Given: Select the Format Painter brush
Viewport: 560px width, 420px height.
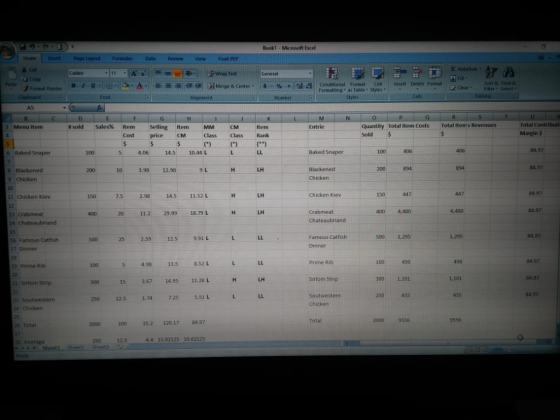Looking at the screenshot, I should click(25, 88).
